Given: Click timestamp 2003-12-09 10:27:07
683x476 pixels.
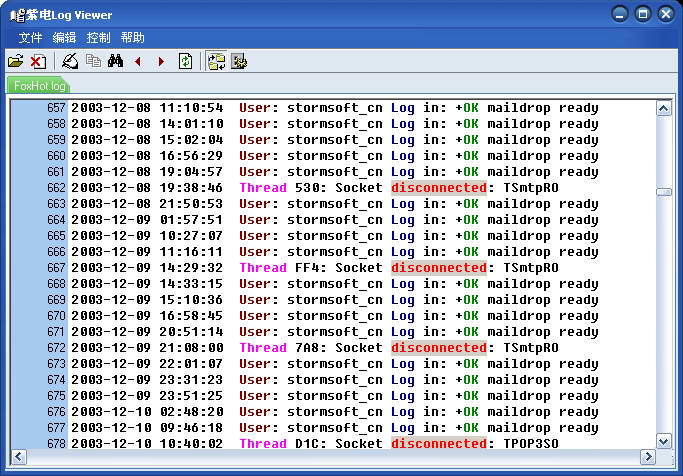Looking at the screenshot, I should 147,236.
